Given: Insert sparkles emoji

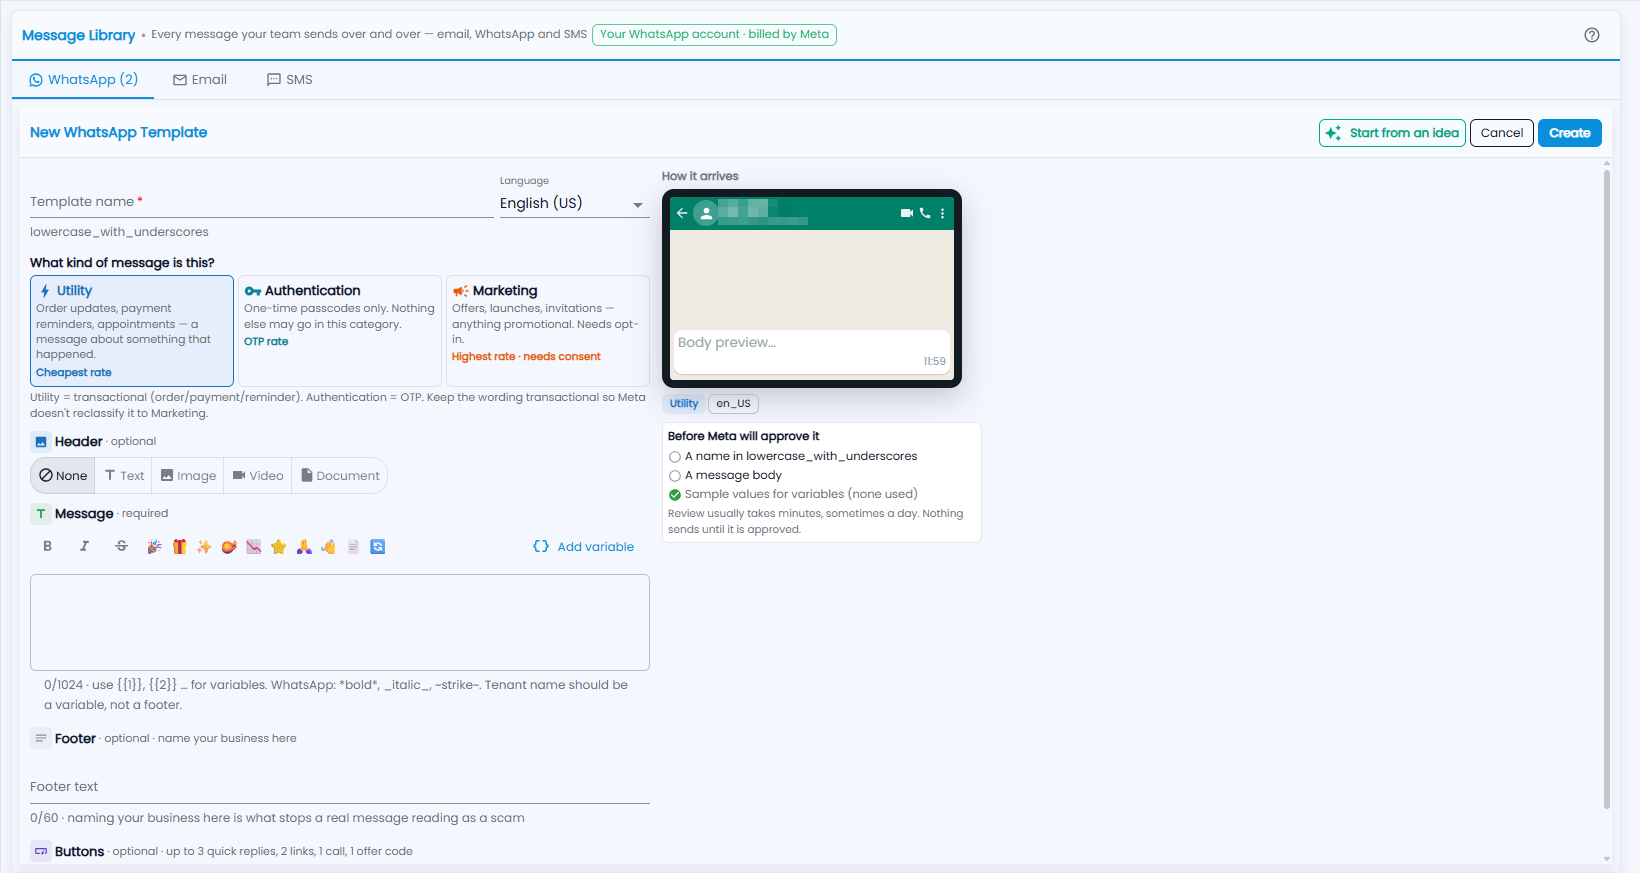Looking at the screenshot, I should coord(204,547).
